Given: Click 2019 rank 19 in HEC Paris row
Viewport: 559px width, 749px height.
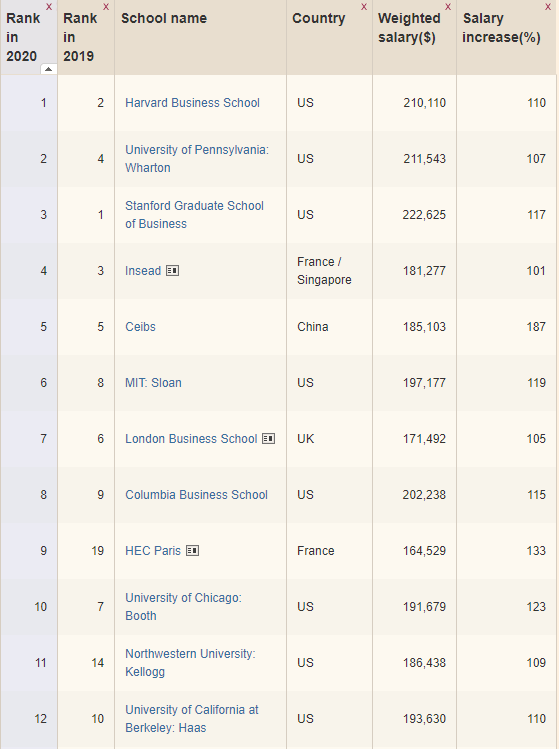Looking at the screenshot, I should [98, 551].
